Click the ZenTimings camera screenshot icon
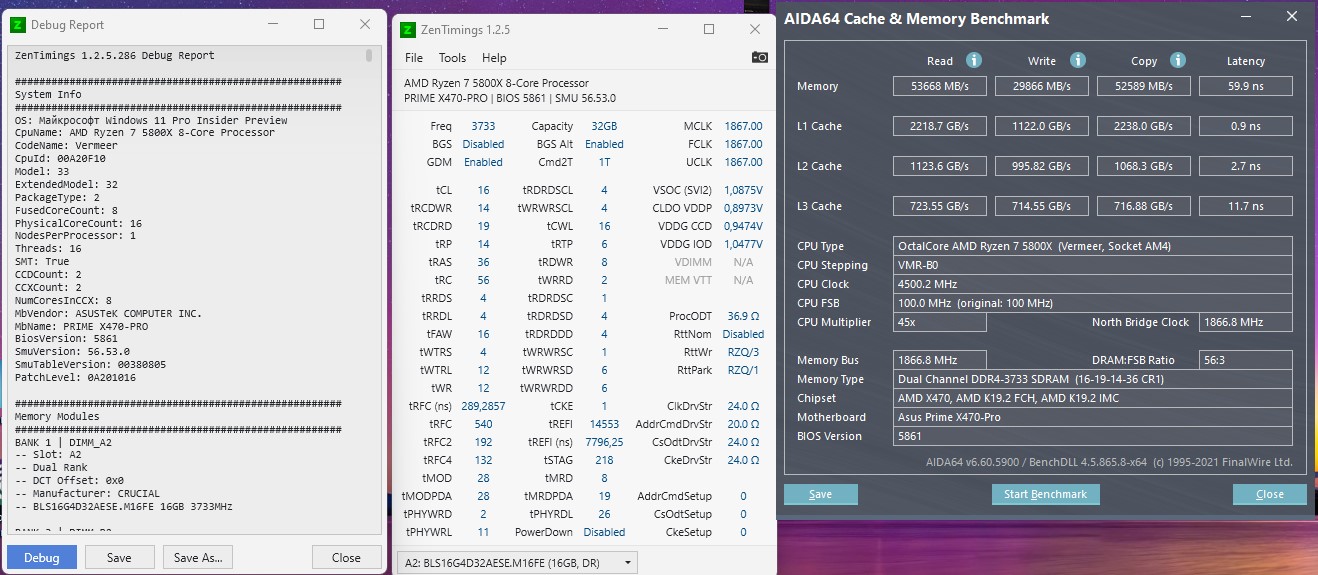 760,58
